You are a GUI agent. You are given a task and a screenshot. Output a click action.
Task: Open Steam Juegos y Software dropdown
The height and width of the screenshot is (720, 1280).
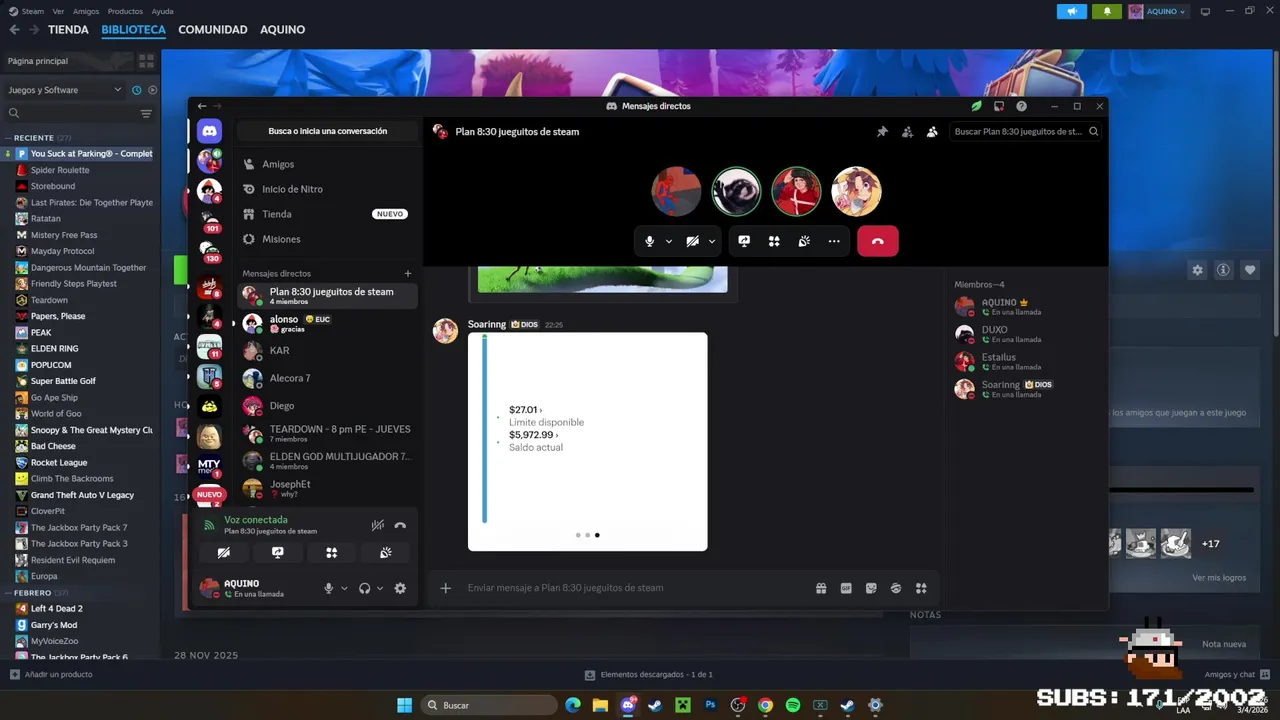pyautogui.click(x=64, y=90)
